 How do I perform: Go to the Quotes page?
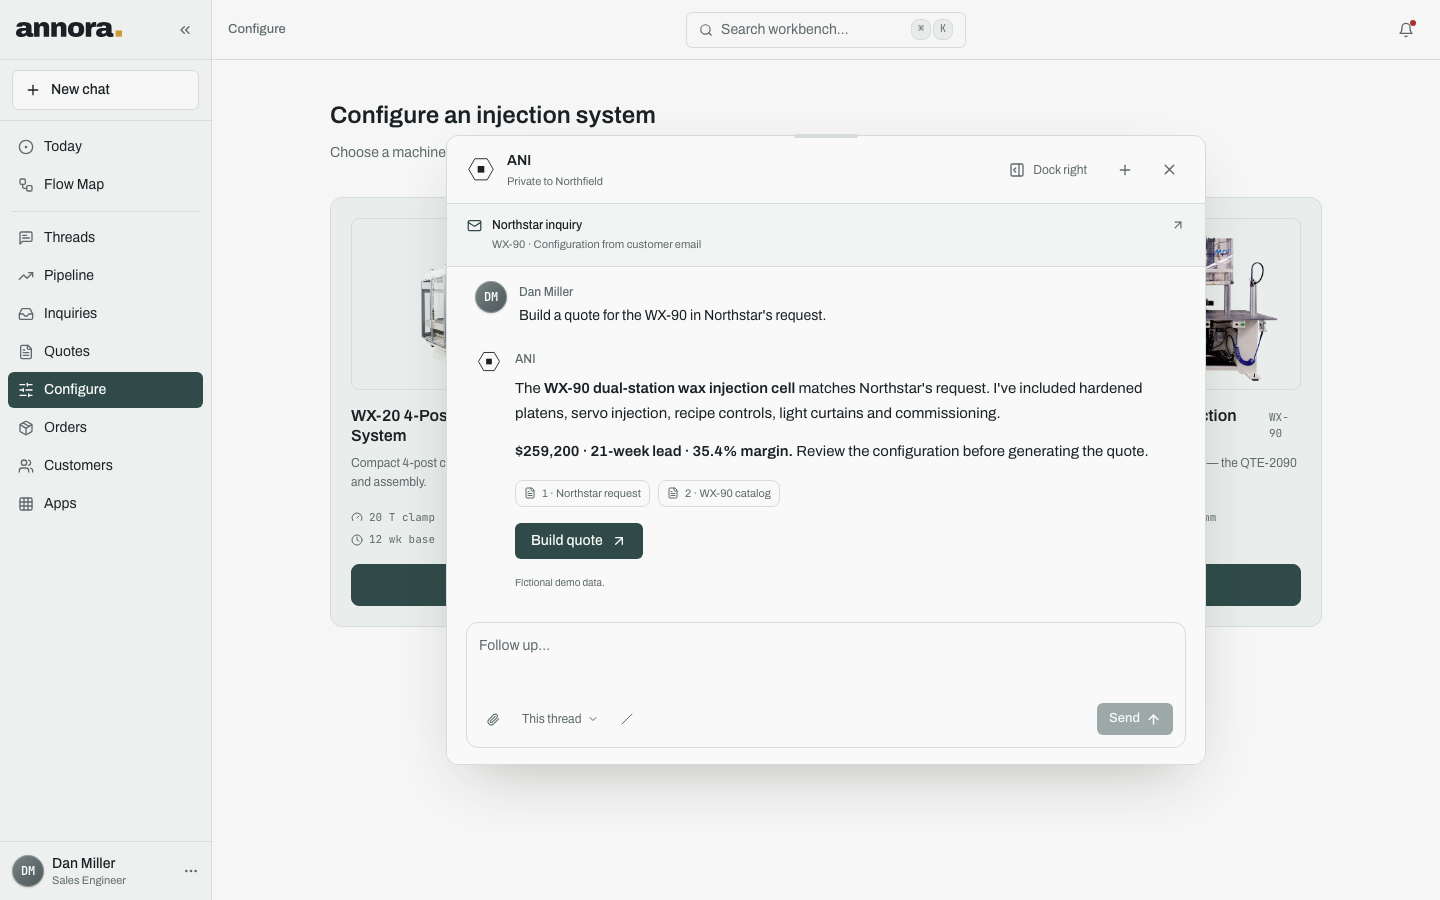105,352
